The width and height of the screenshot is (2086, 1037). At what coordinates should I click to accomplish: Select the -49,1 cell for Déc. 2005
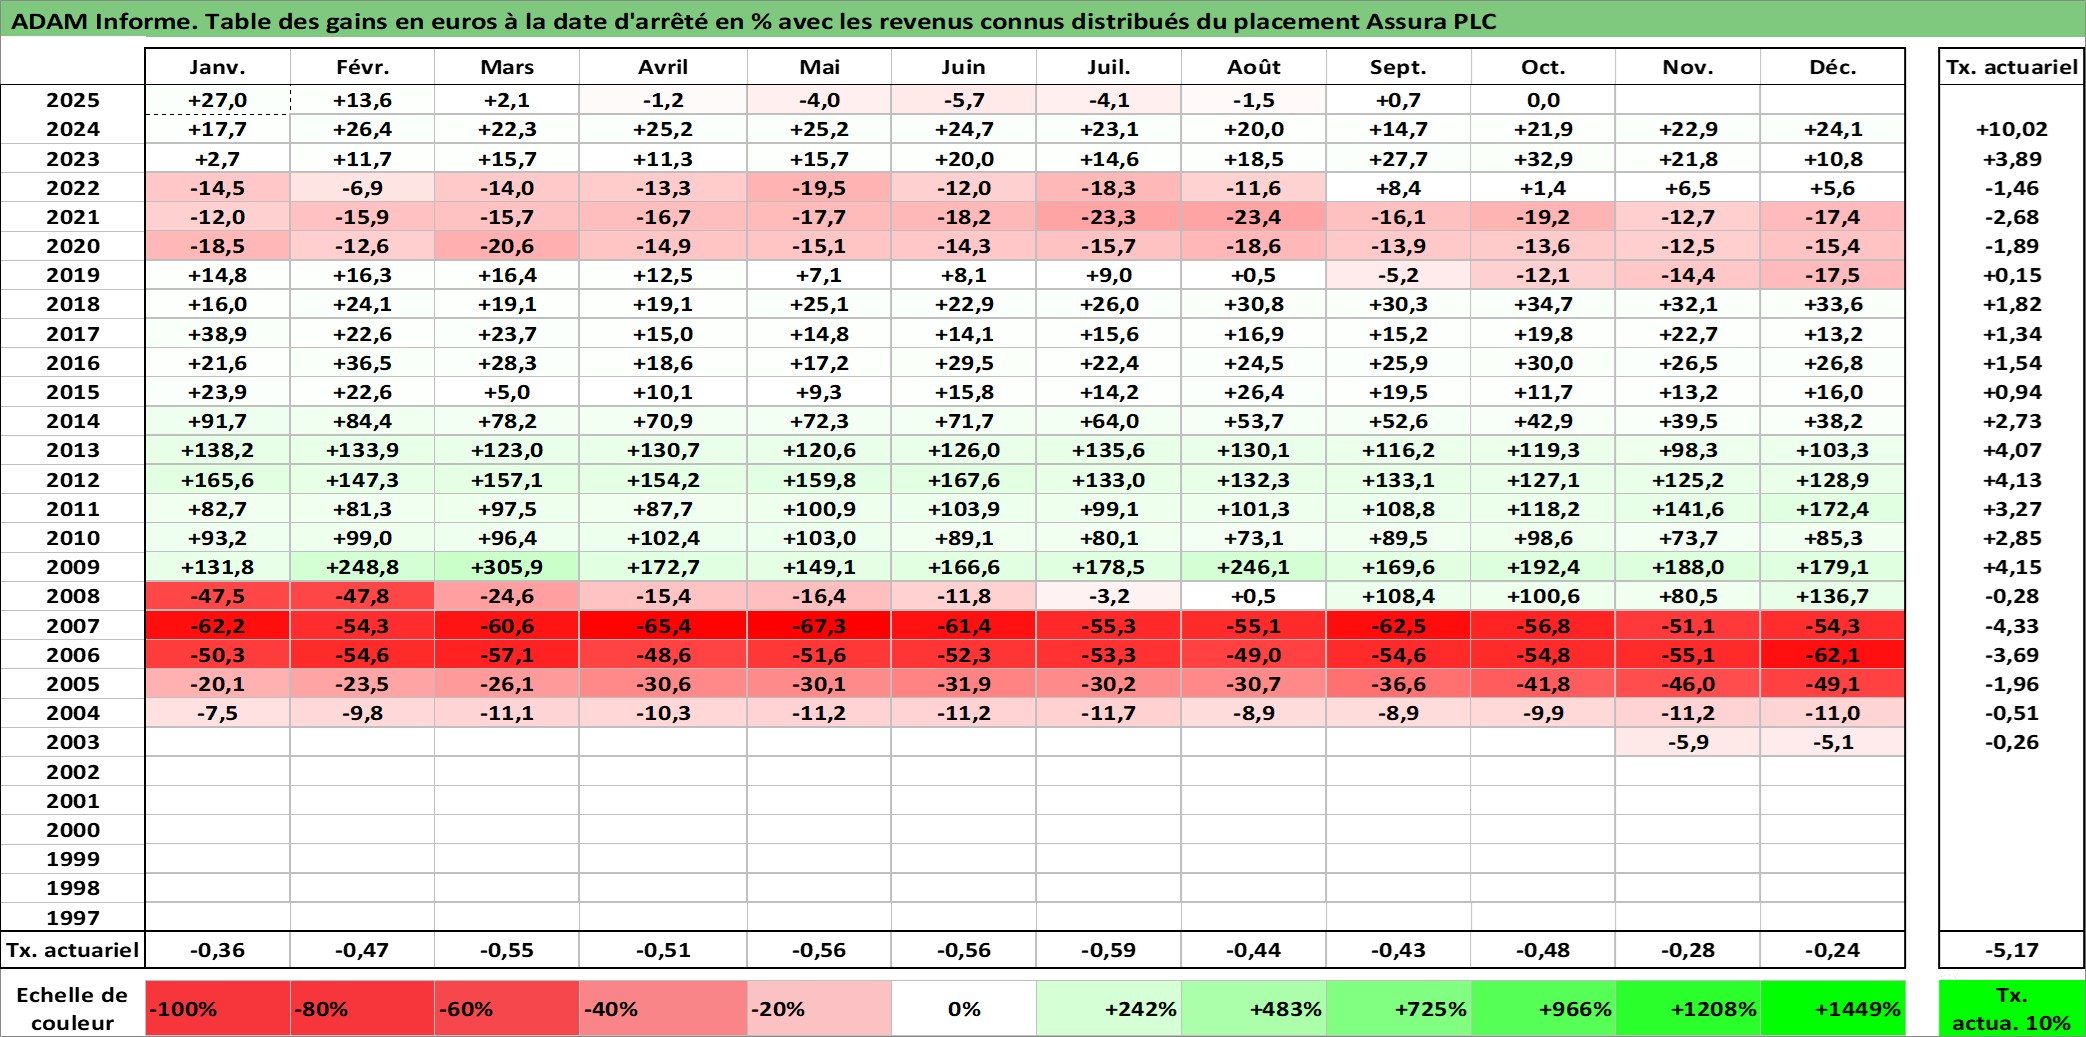coord(1833,684)
